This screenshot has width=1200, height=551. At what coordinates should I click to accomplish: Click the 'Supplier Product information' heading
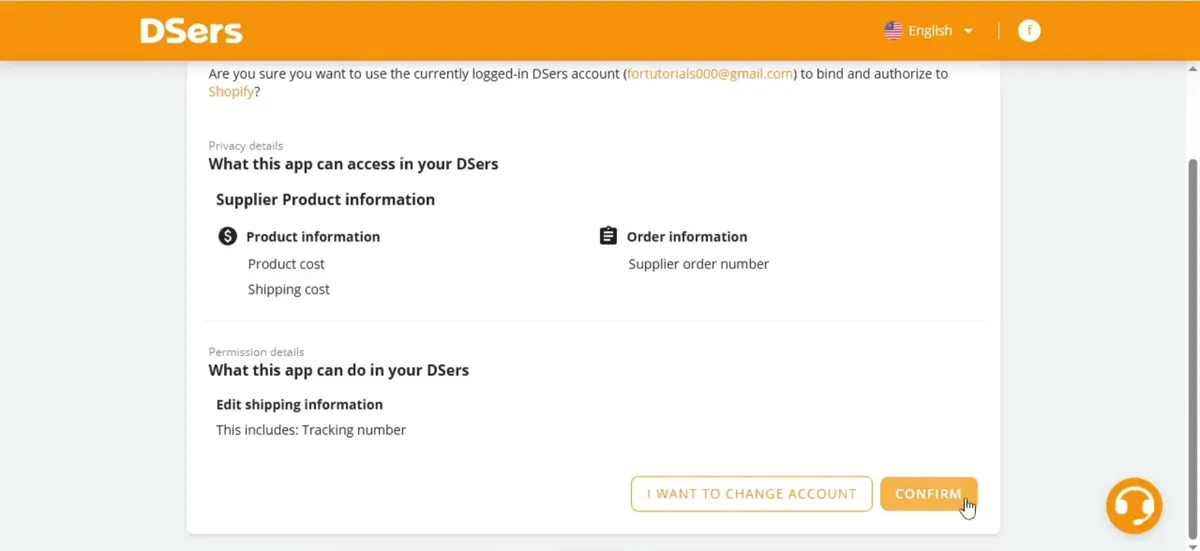tap(325, 199)
